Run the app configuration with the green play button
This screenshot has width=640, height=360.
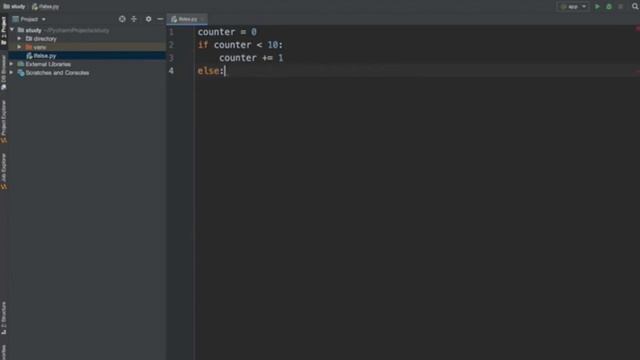[597, 7]
